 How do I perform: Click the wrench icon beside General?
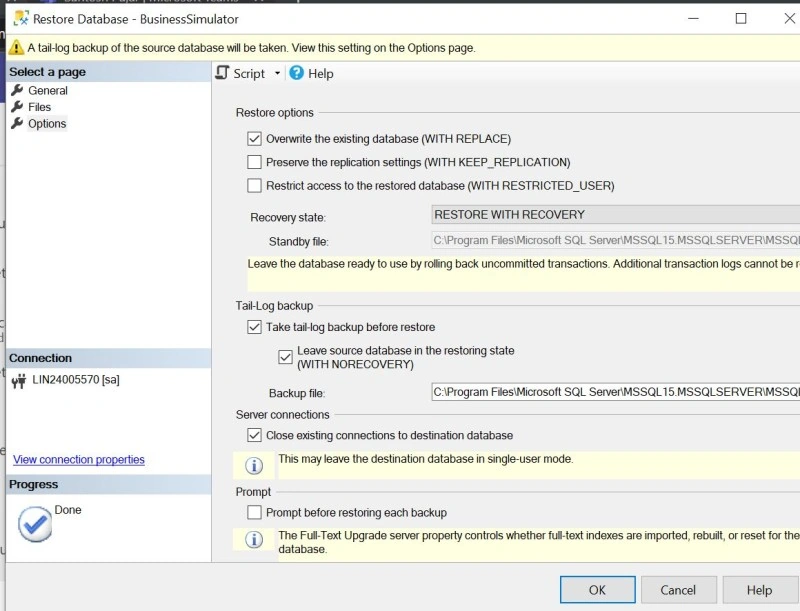(17, 90)
